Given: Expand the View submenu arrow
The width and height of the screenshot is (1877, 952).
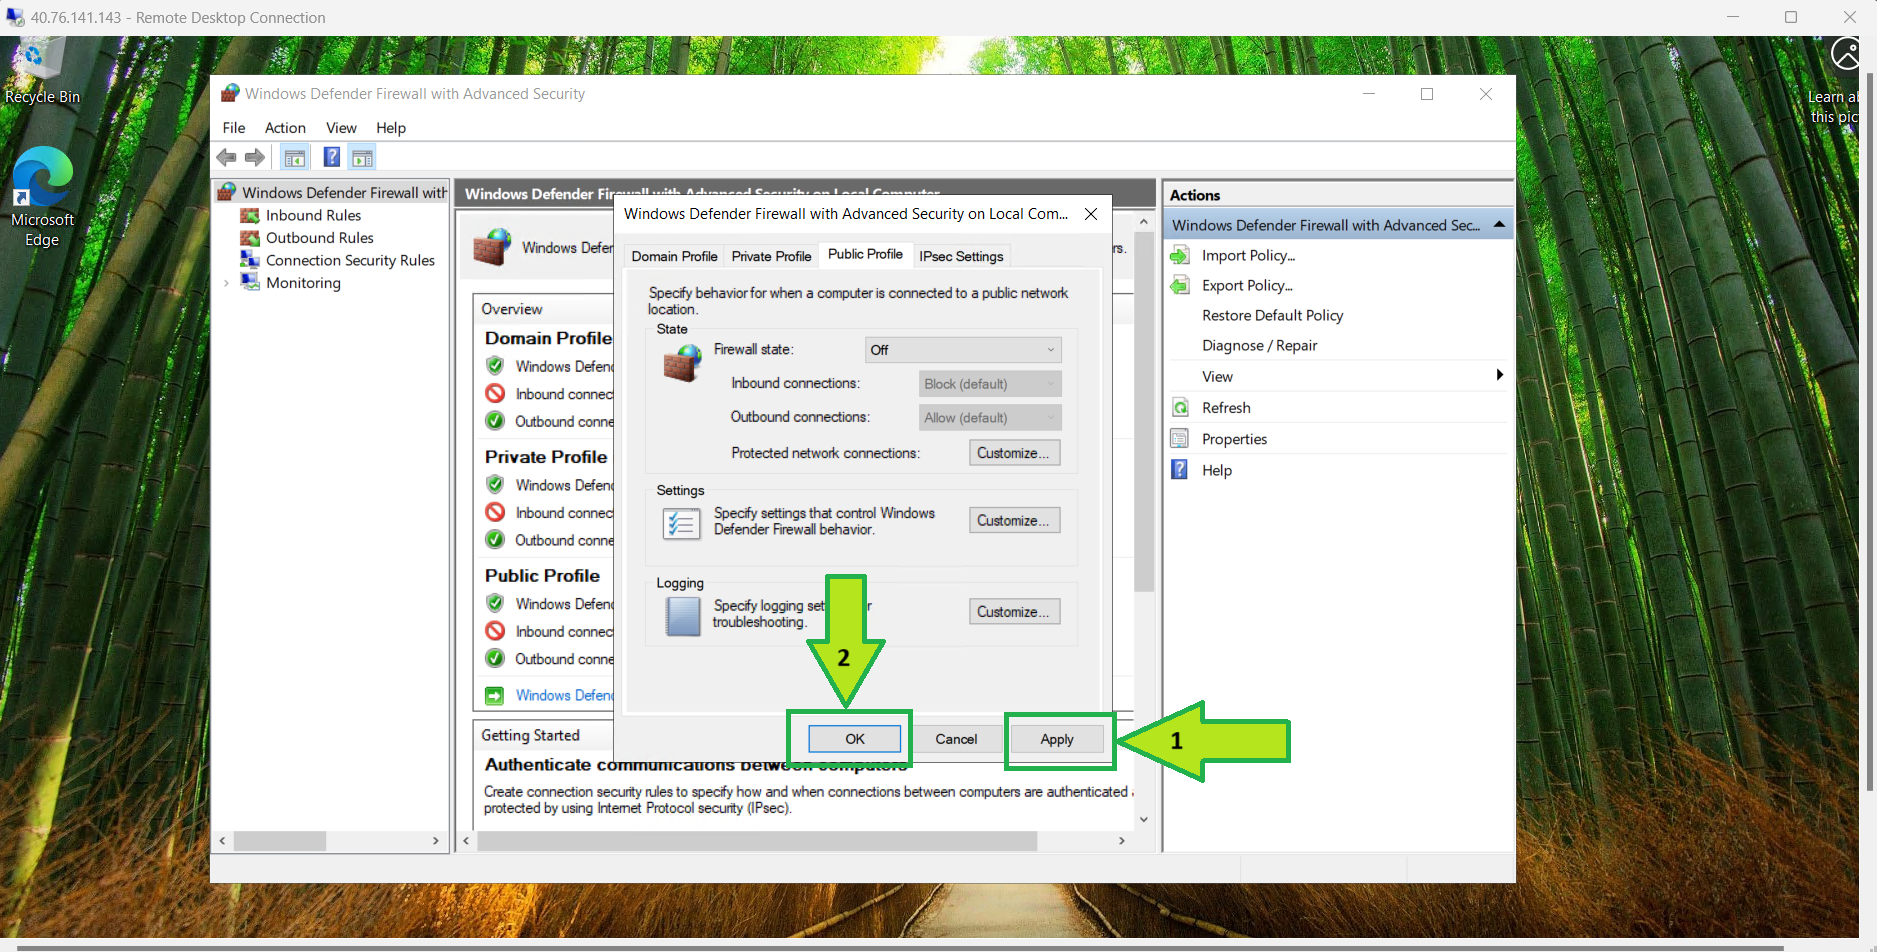Looking at the screenshot, I should (x=1499, y=375).
